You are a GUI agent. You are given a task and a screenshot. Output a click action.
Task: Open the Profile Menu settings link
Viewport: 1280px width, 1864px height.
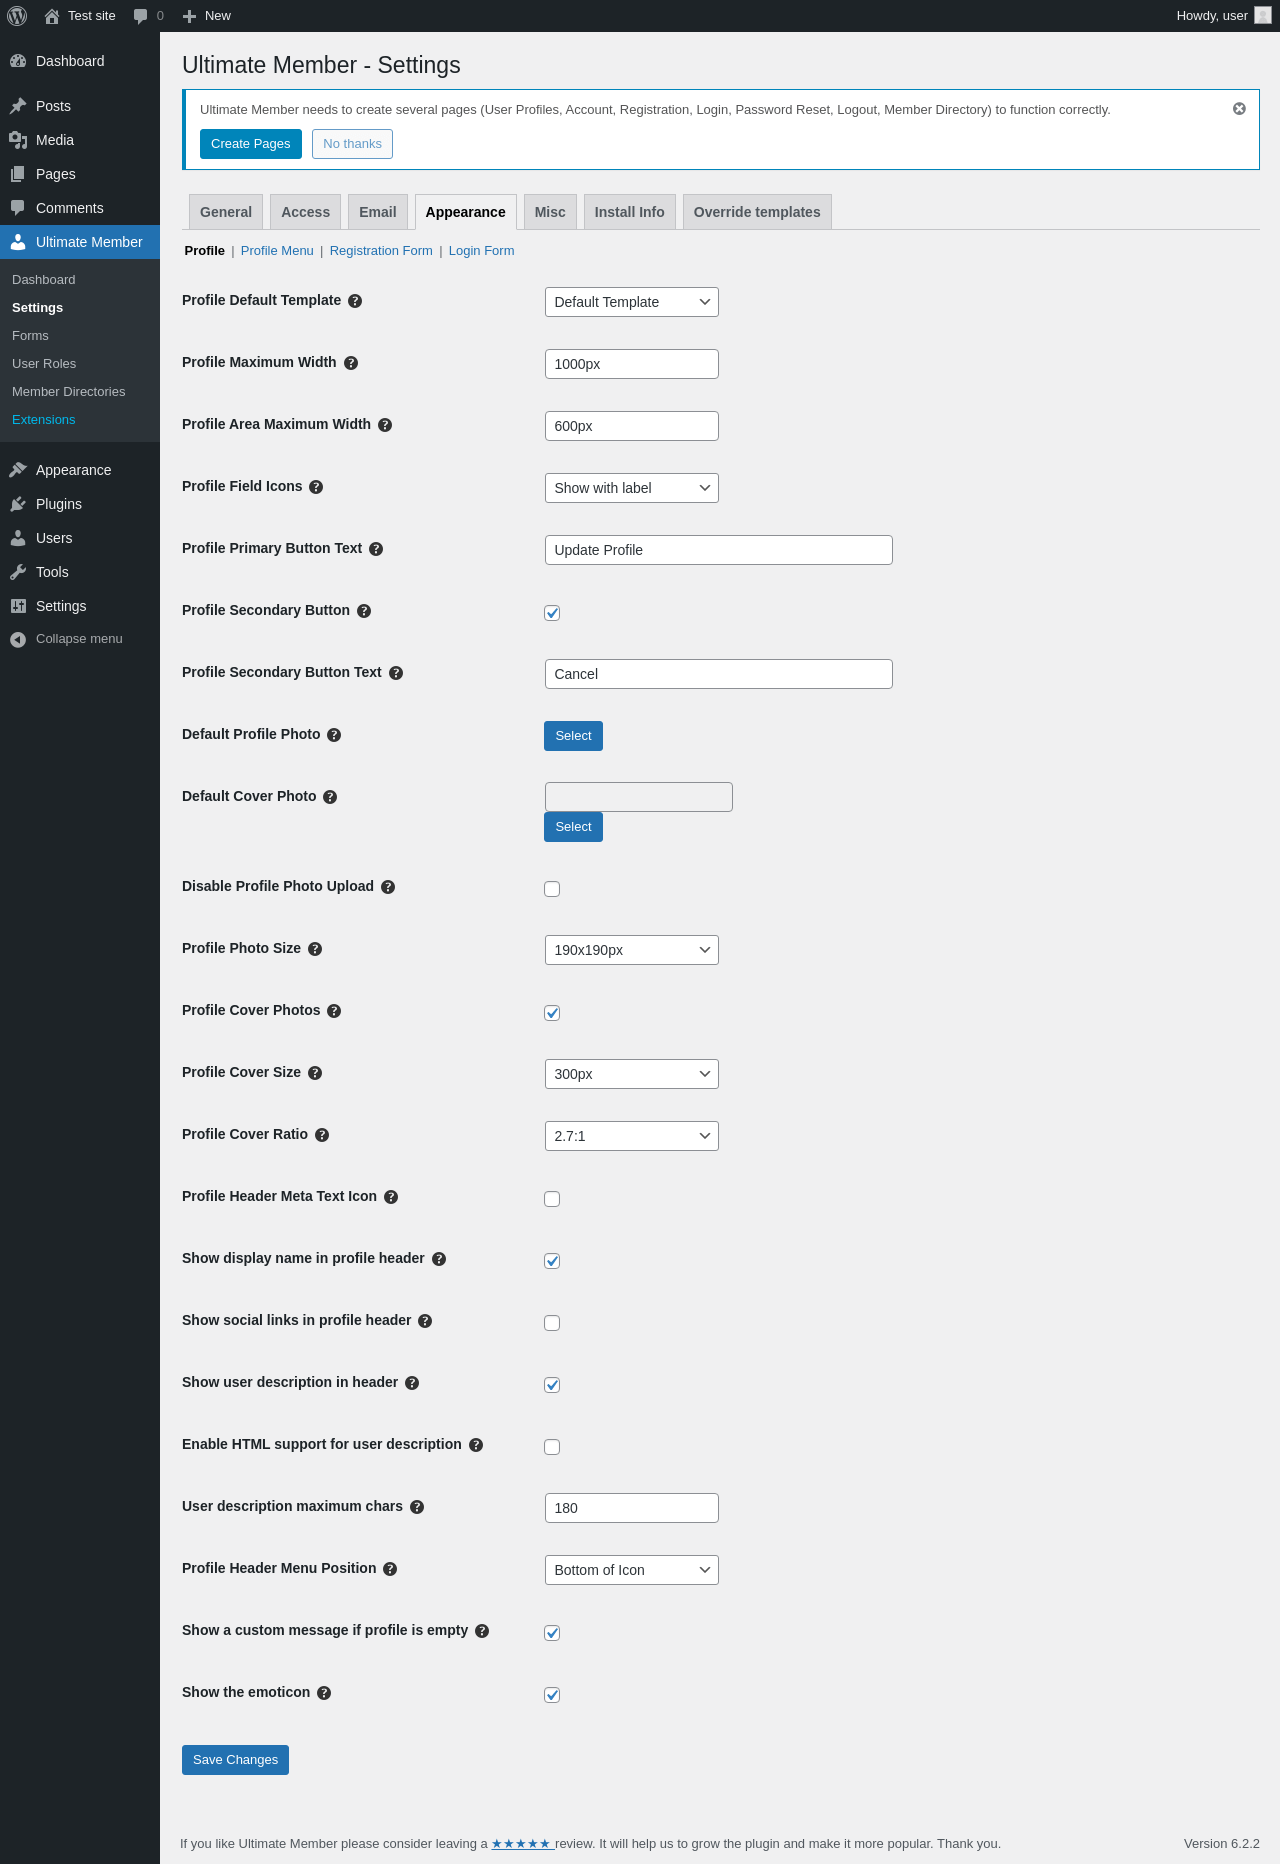[277, 251]
